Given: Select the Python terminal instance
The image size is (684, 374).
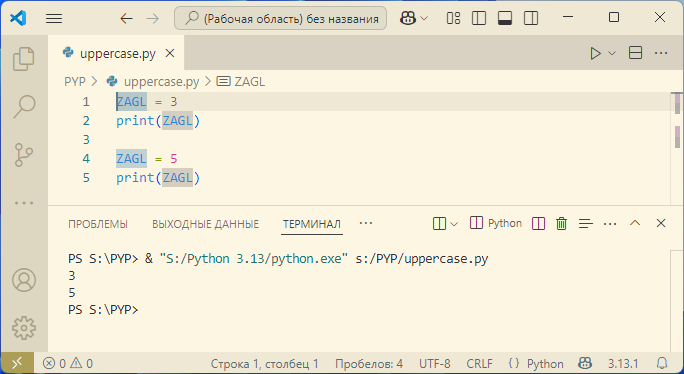Looking at the screenshot, I should (496, 223).
